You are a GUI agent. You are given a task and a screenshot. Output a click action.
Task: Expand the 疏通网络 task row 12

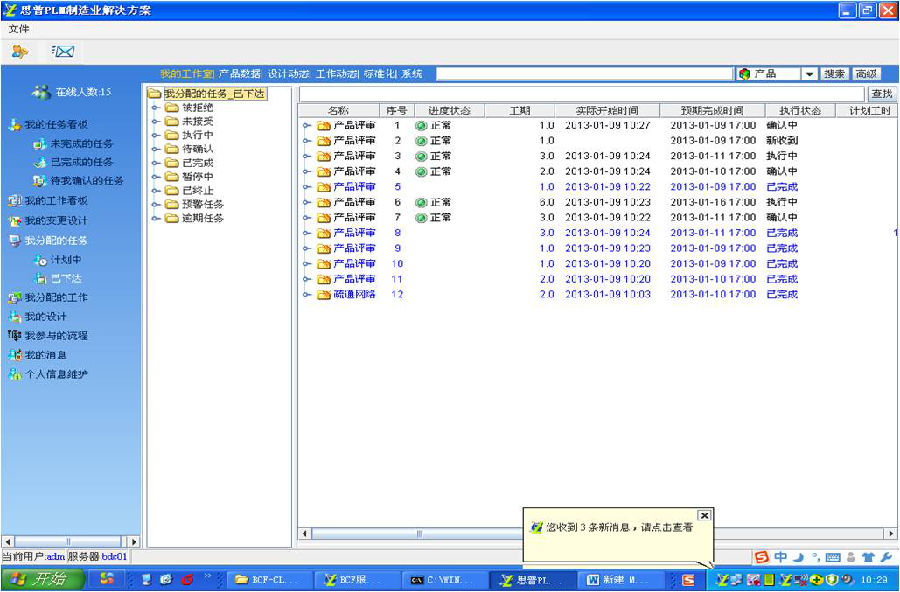[308, 295]
